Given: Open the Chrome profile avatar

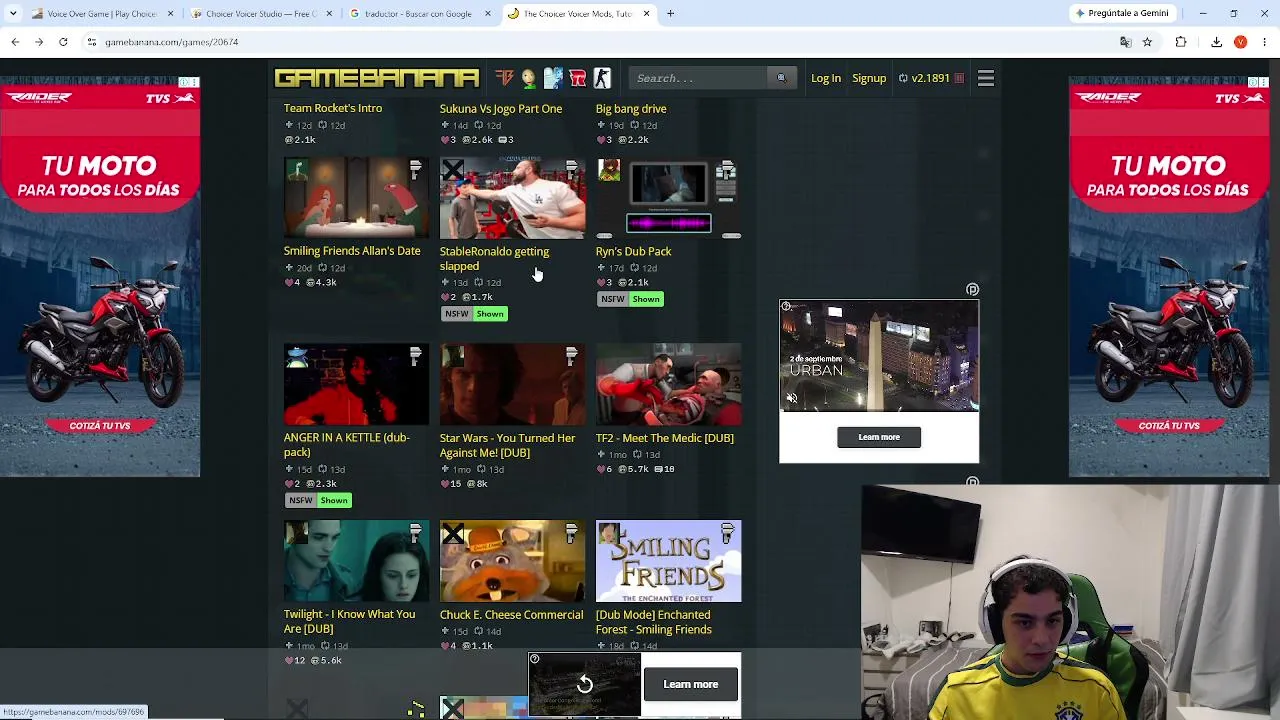Looking at the screenshot, I should 1240,42.
